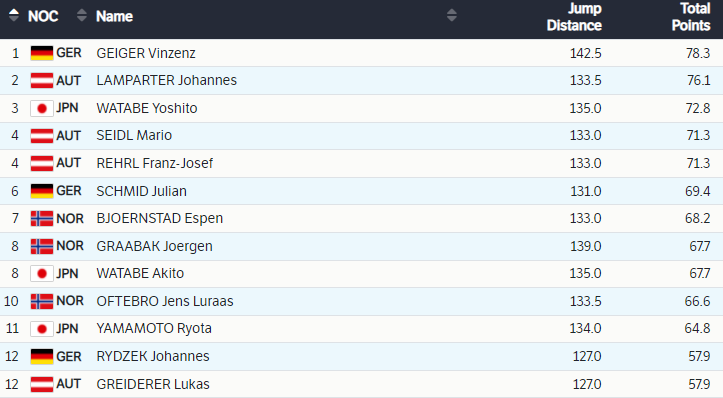The height and width of the screenshot is (398, 723).
Task: Sort table by rank arrow icon
Action: pyautogui.click(x=14, y=15)
